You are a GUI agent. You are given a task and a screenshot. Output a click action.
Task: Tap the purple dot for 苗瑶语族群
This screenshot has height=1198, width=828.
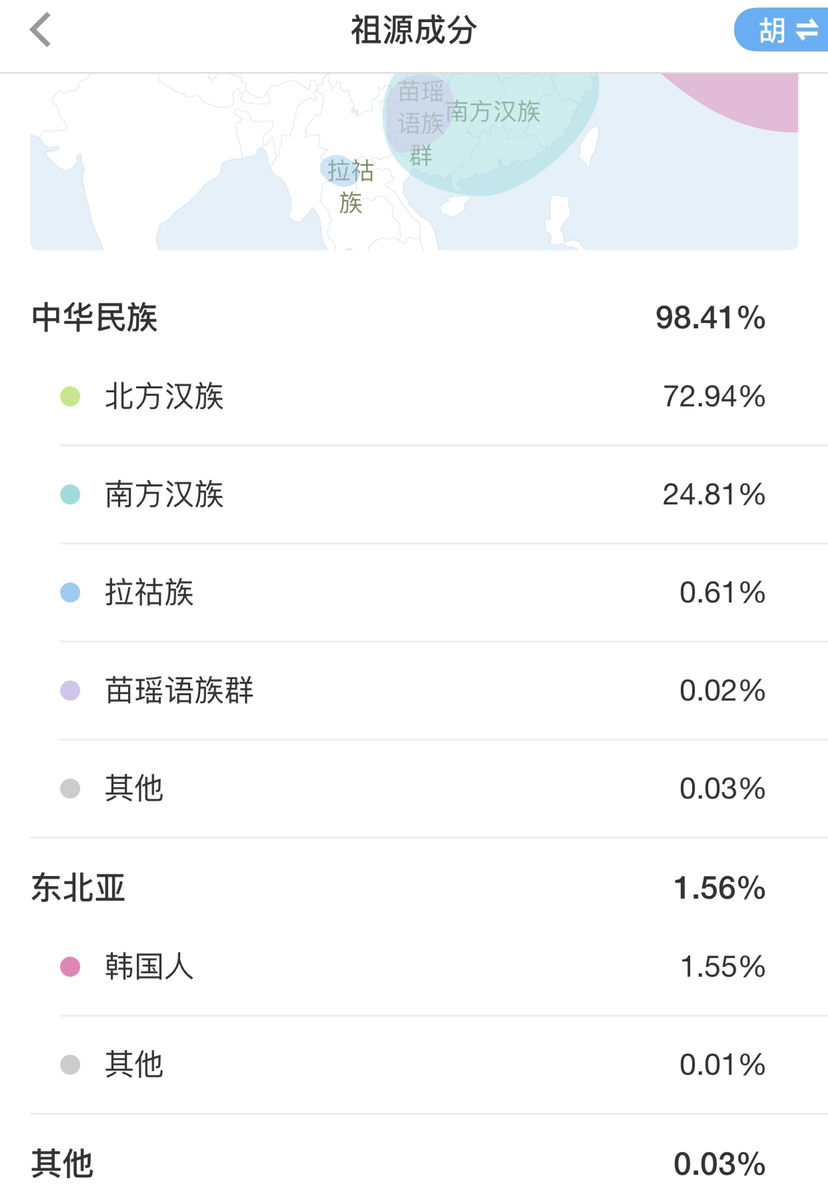pos(70,691)
